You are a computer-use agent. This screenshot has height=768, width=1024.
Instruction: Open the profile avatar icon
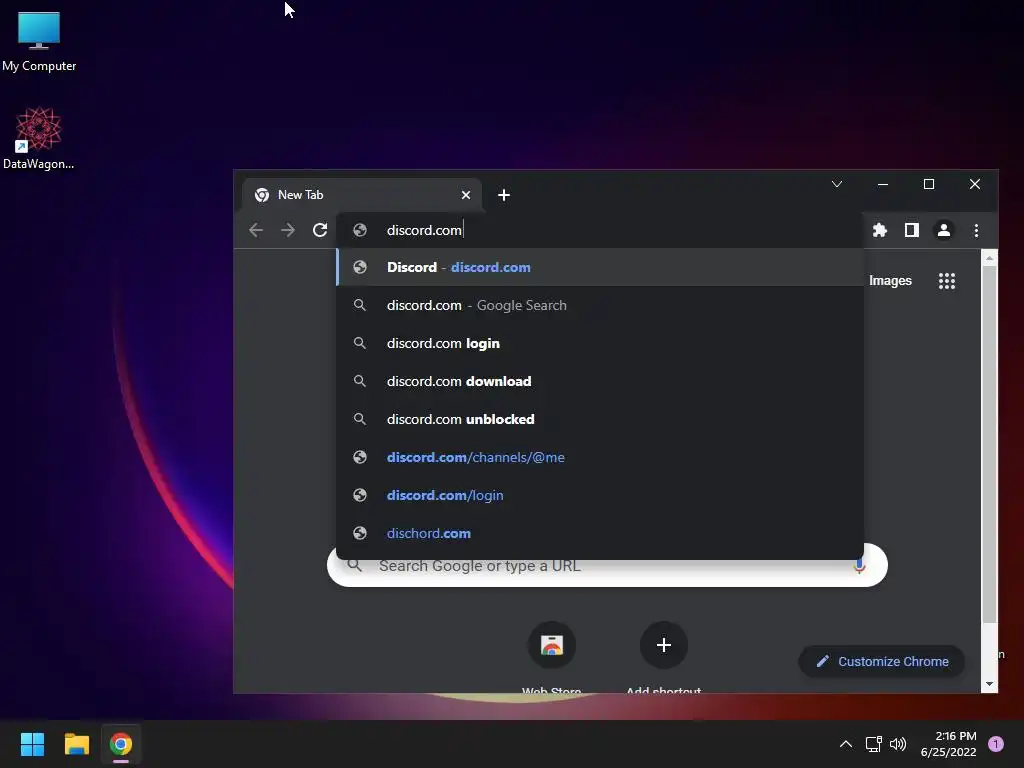pos(944,230)
